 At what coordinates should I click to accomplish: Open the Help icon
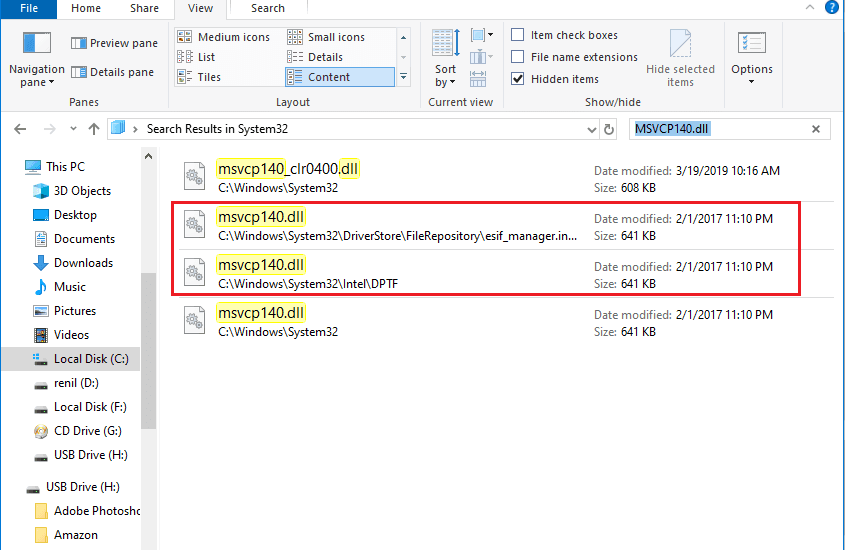pyautogui.click(x=832, y=8)
